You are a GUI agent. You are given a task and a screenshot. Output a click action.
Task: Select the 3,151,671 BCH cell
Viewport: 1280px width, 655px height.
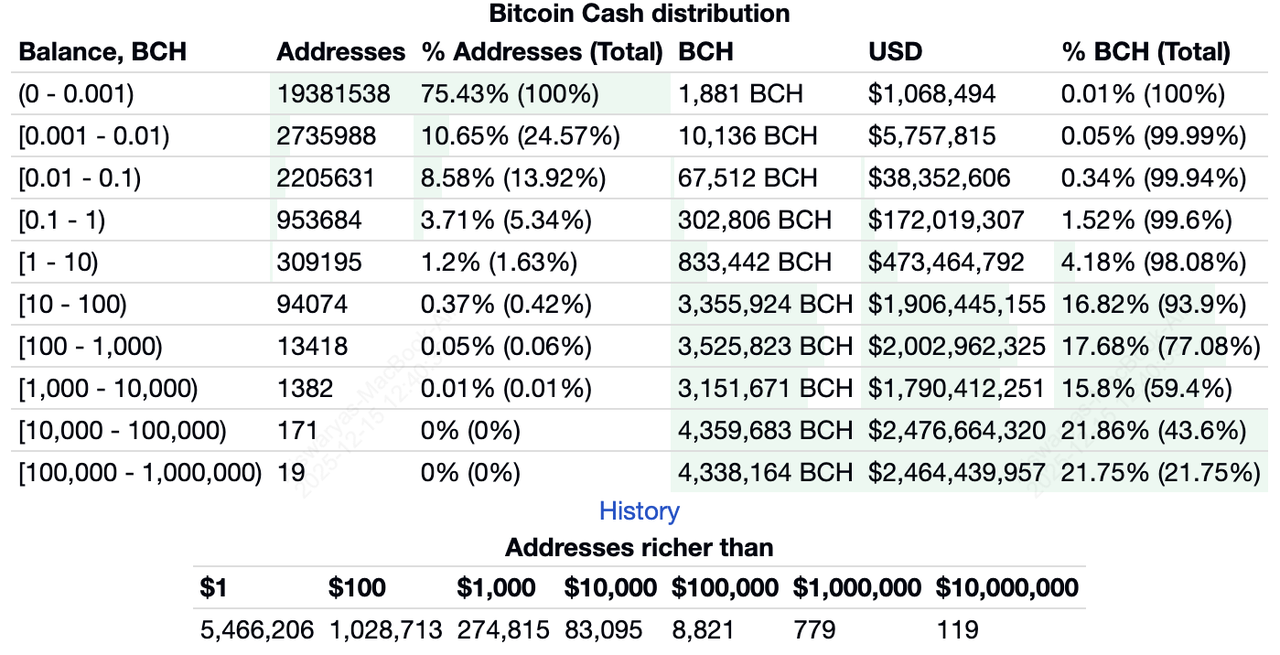coord(765,388)
